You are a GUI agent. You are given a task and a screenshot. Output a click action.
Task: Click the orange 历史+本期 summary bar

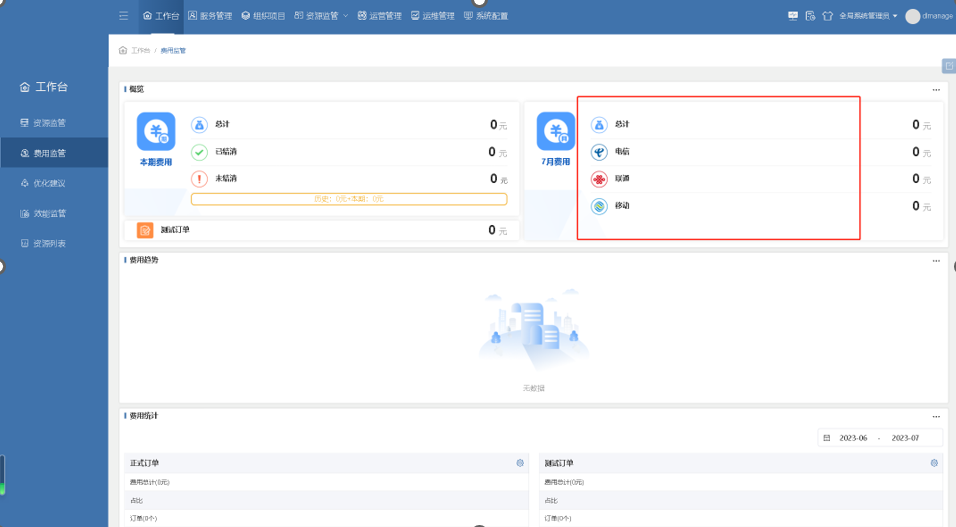coord(349,199)
